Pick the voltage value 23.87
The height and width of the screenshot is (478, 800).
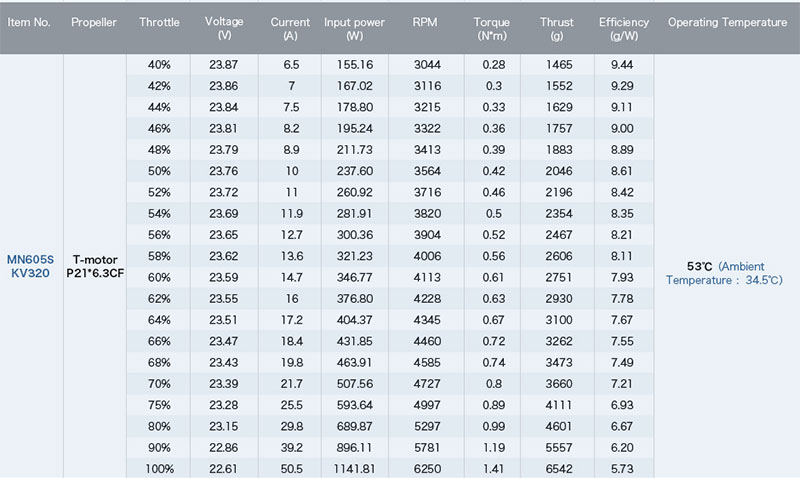pos(223,65)
